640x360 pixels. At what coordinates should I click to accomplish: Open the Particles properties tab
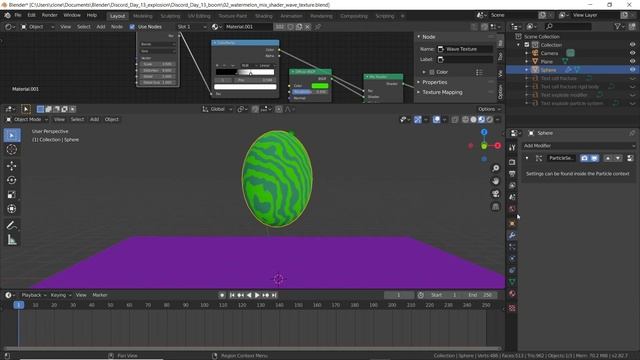coord(512,247)
